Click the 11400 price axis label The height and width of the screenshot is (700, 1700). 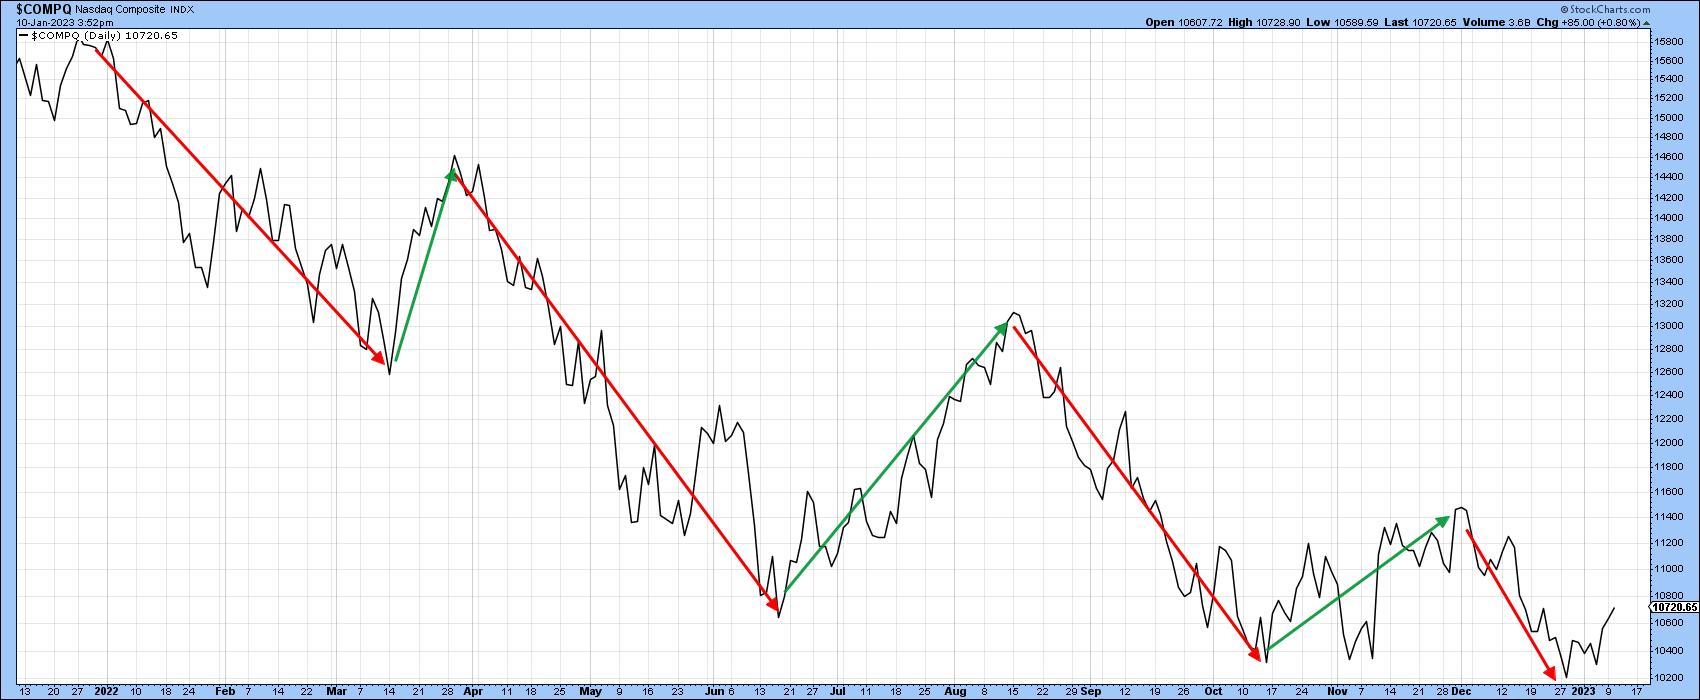1669,517
